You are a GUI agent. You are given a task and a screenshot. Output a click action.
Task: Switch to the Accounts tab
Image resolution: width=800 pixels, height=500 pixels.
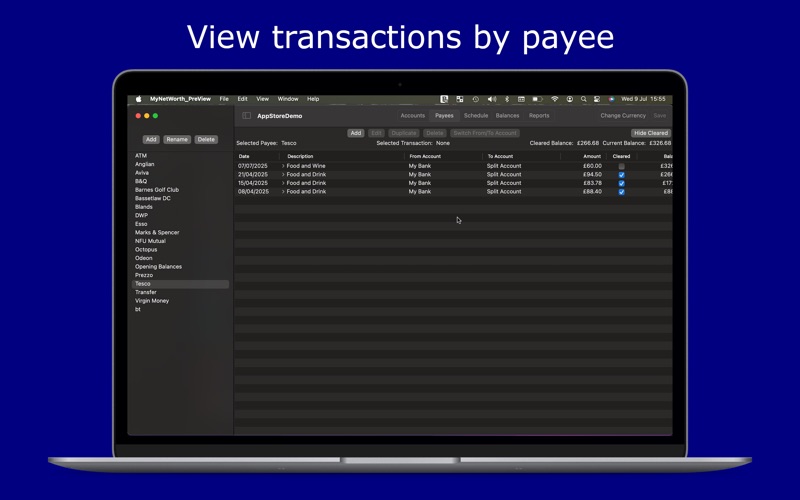(x=413, y=116)
